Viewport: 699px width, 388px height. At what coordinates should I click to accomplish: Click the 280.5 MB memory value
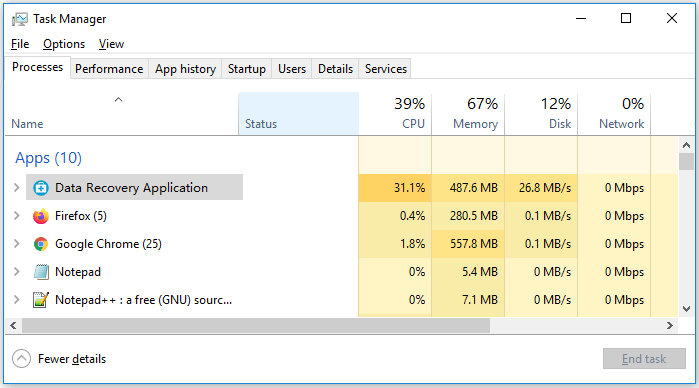(473, 216)
